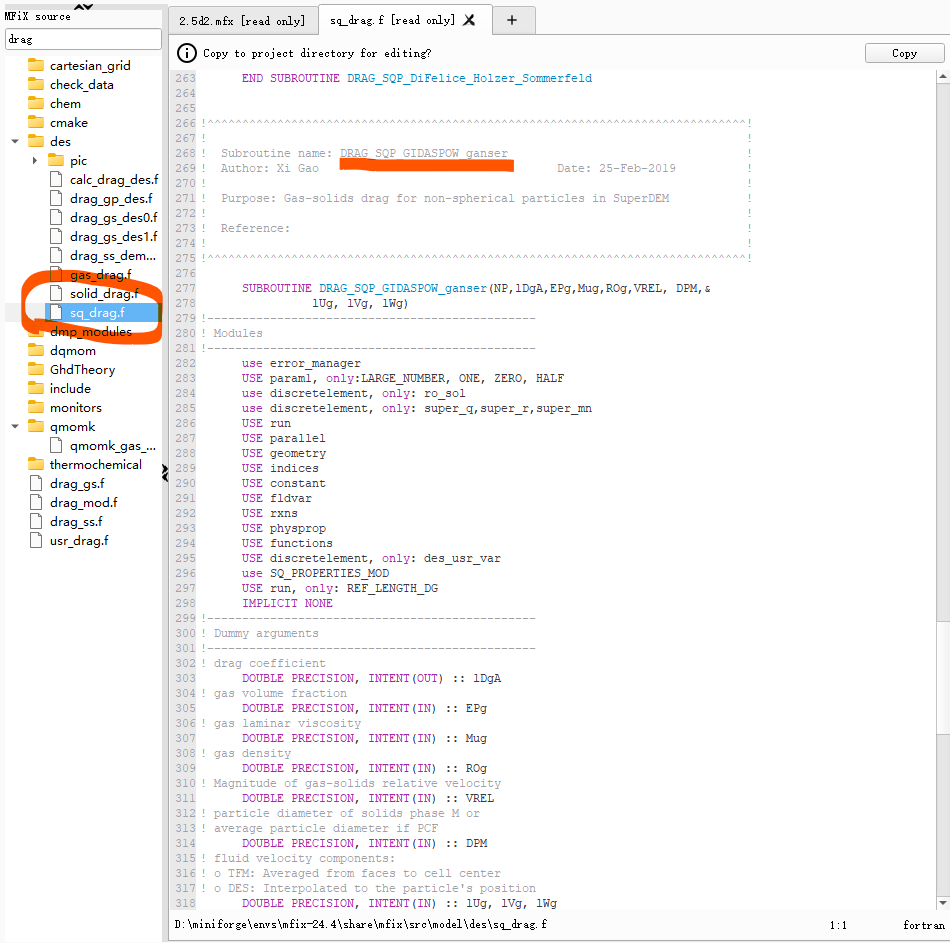Open the solid_drag.f file

(104, 294)
